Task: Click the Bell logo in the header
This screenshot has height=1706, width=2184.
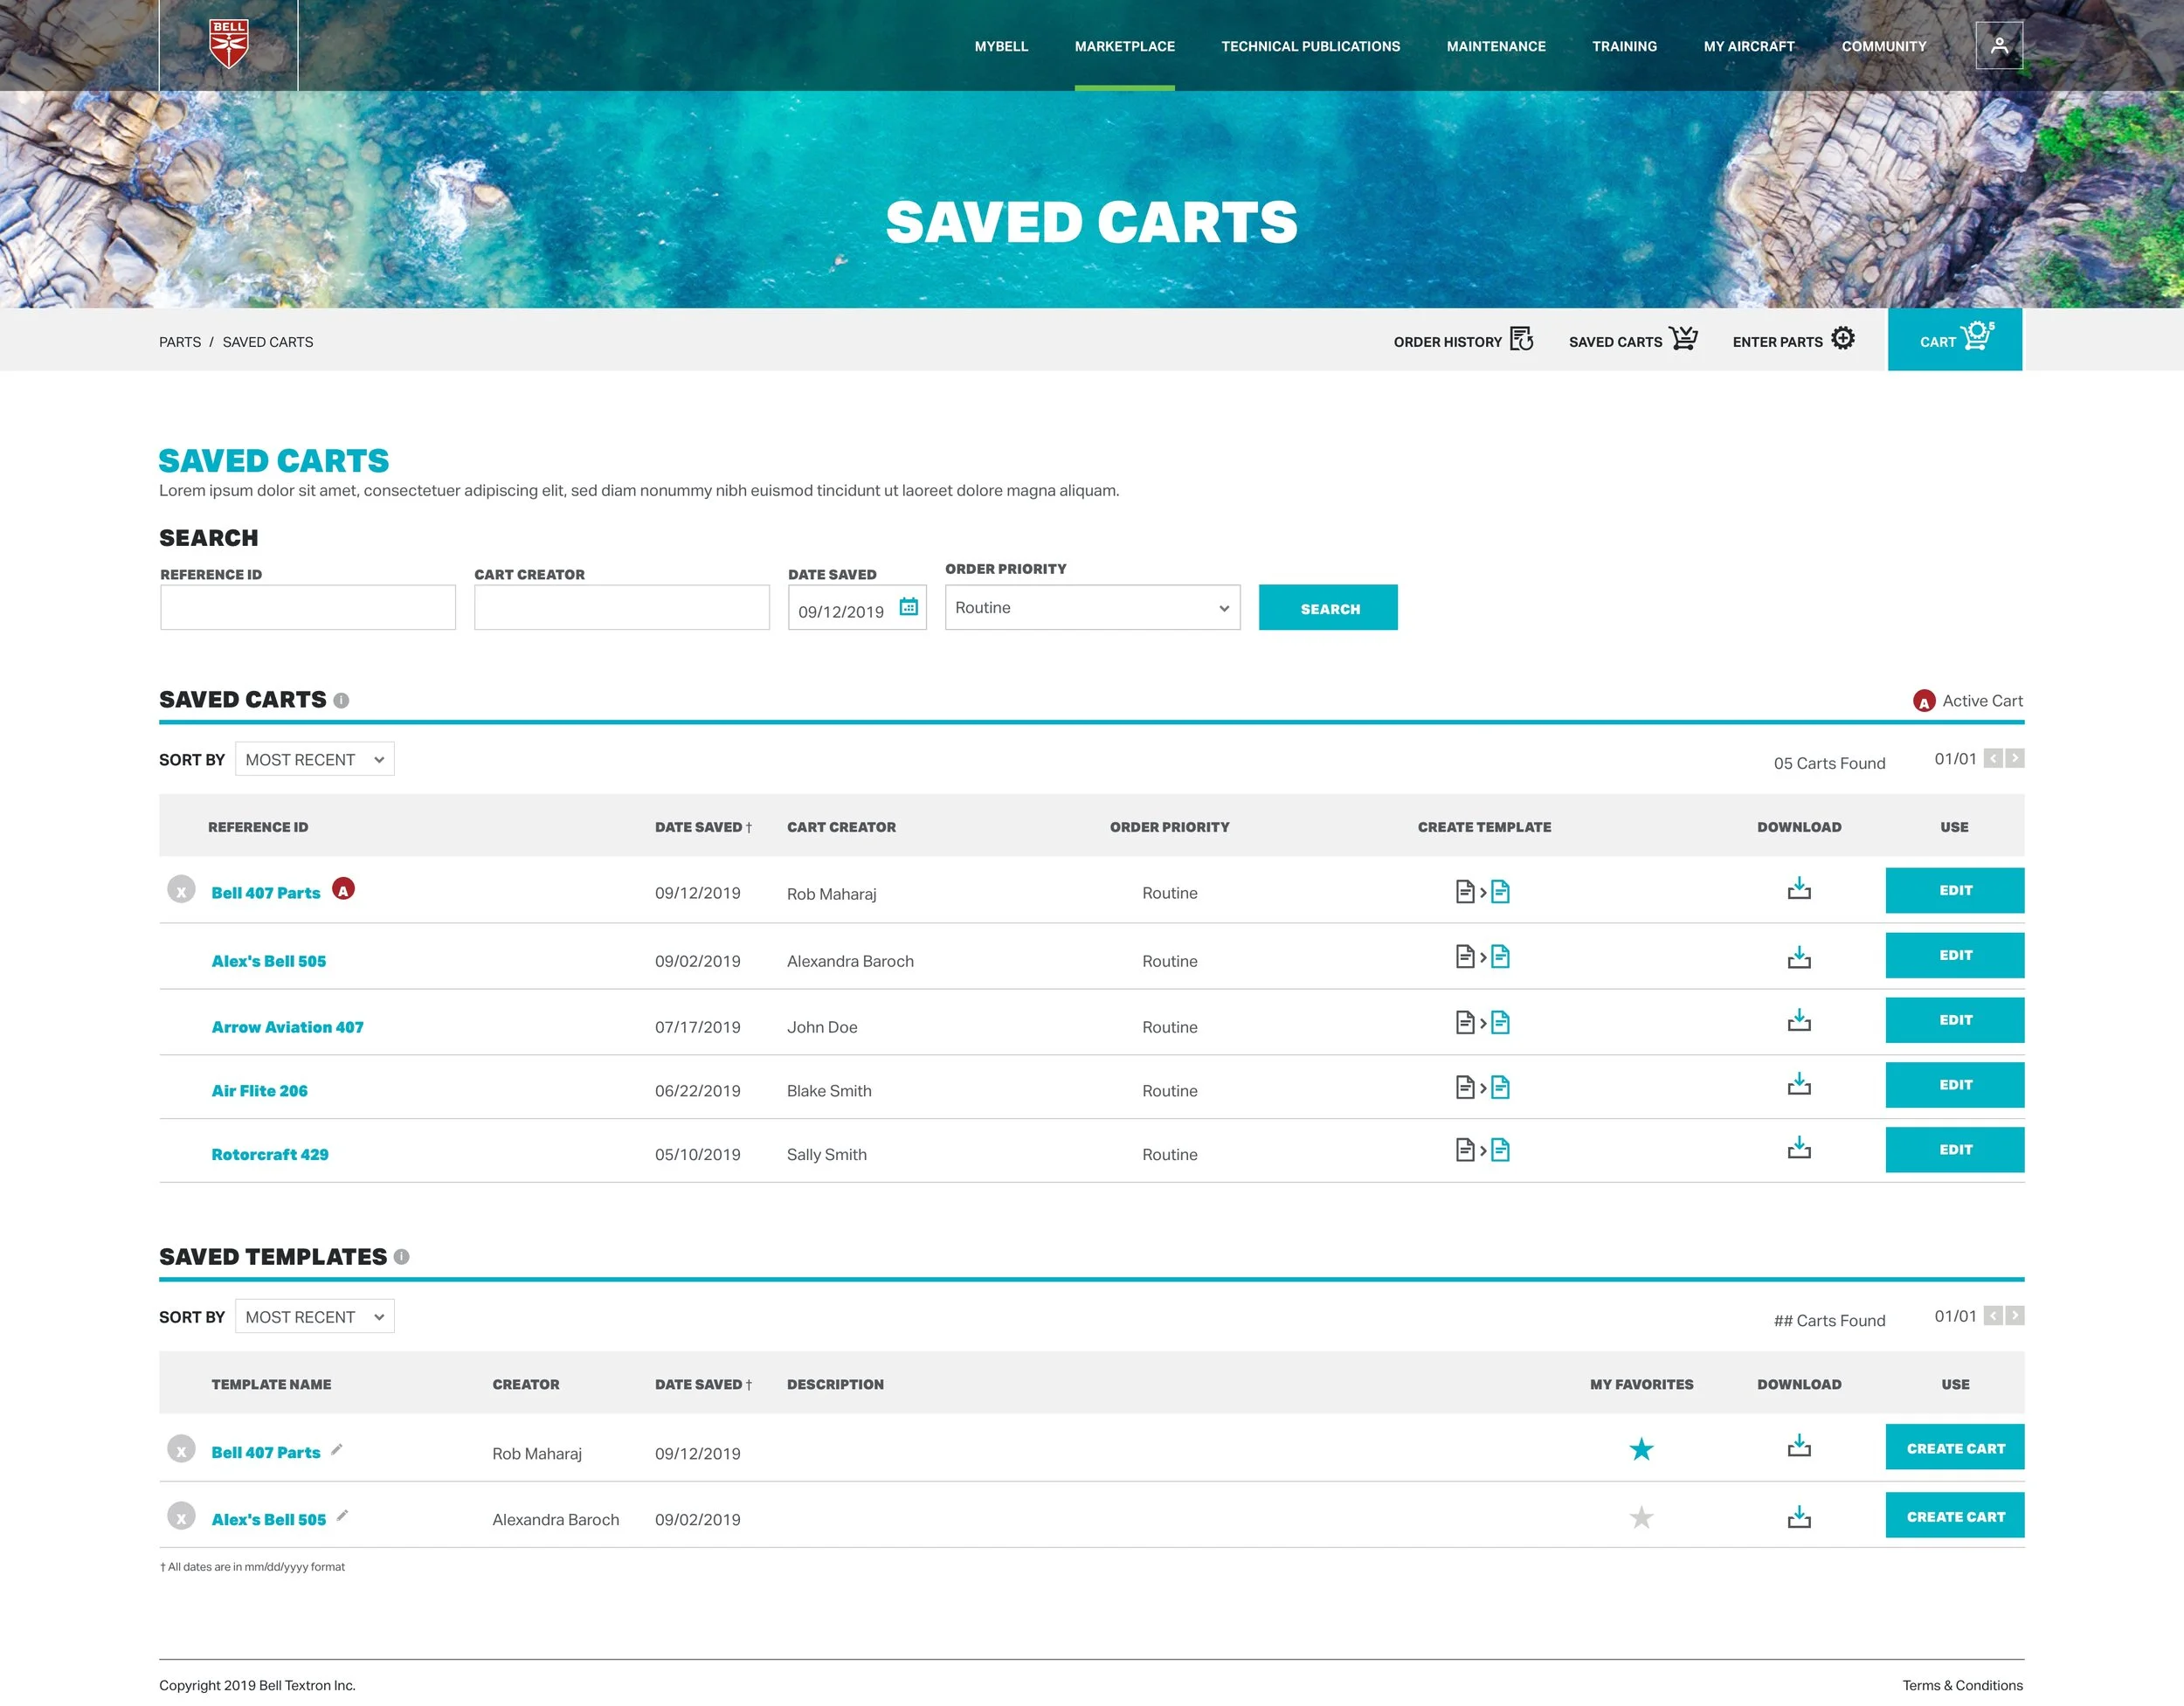Action: 229,44
